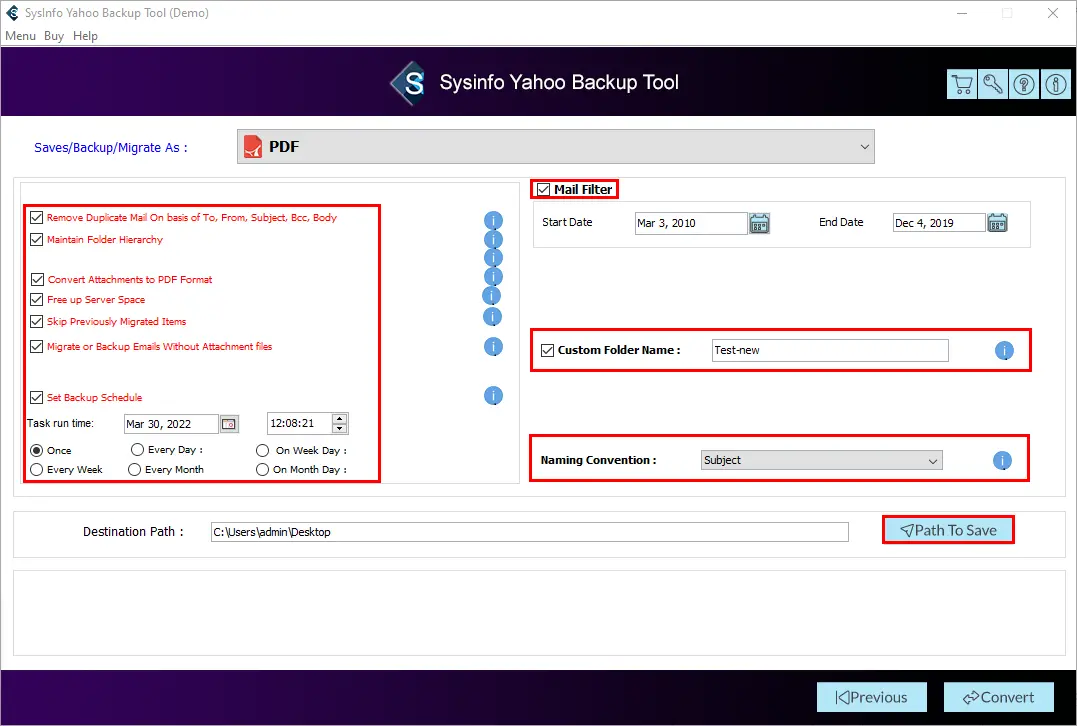1077x726 pixels.
Task: Open Start Date calendar picker icon
Action: pyautogui.click(x=760, y=223)
